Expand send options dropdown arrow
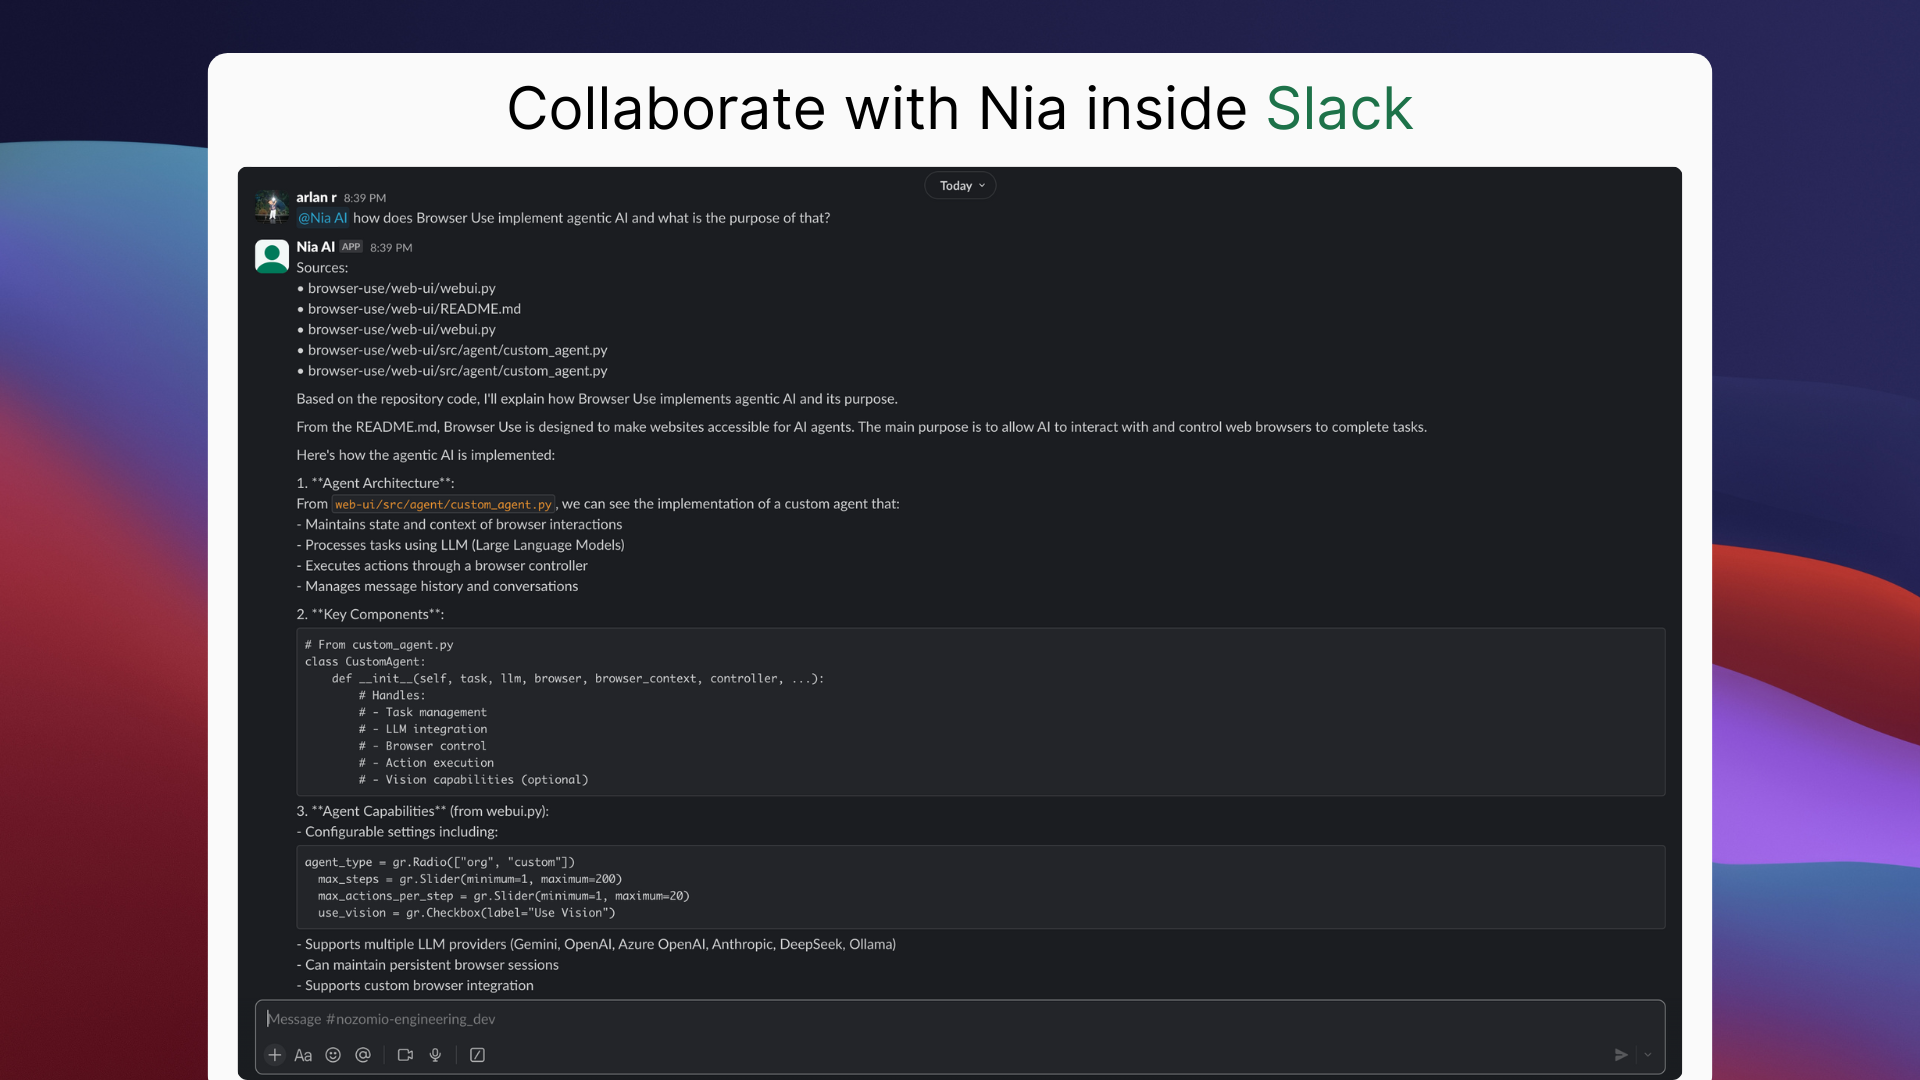The image size is (1920, 1080). [x=1648, y=1055]
